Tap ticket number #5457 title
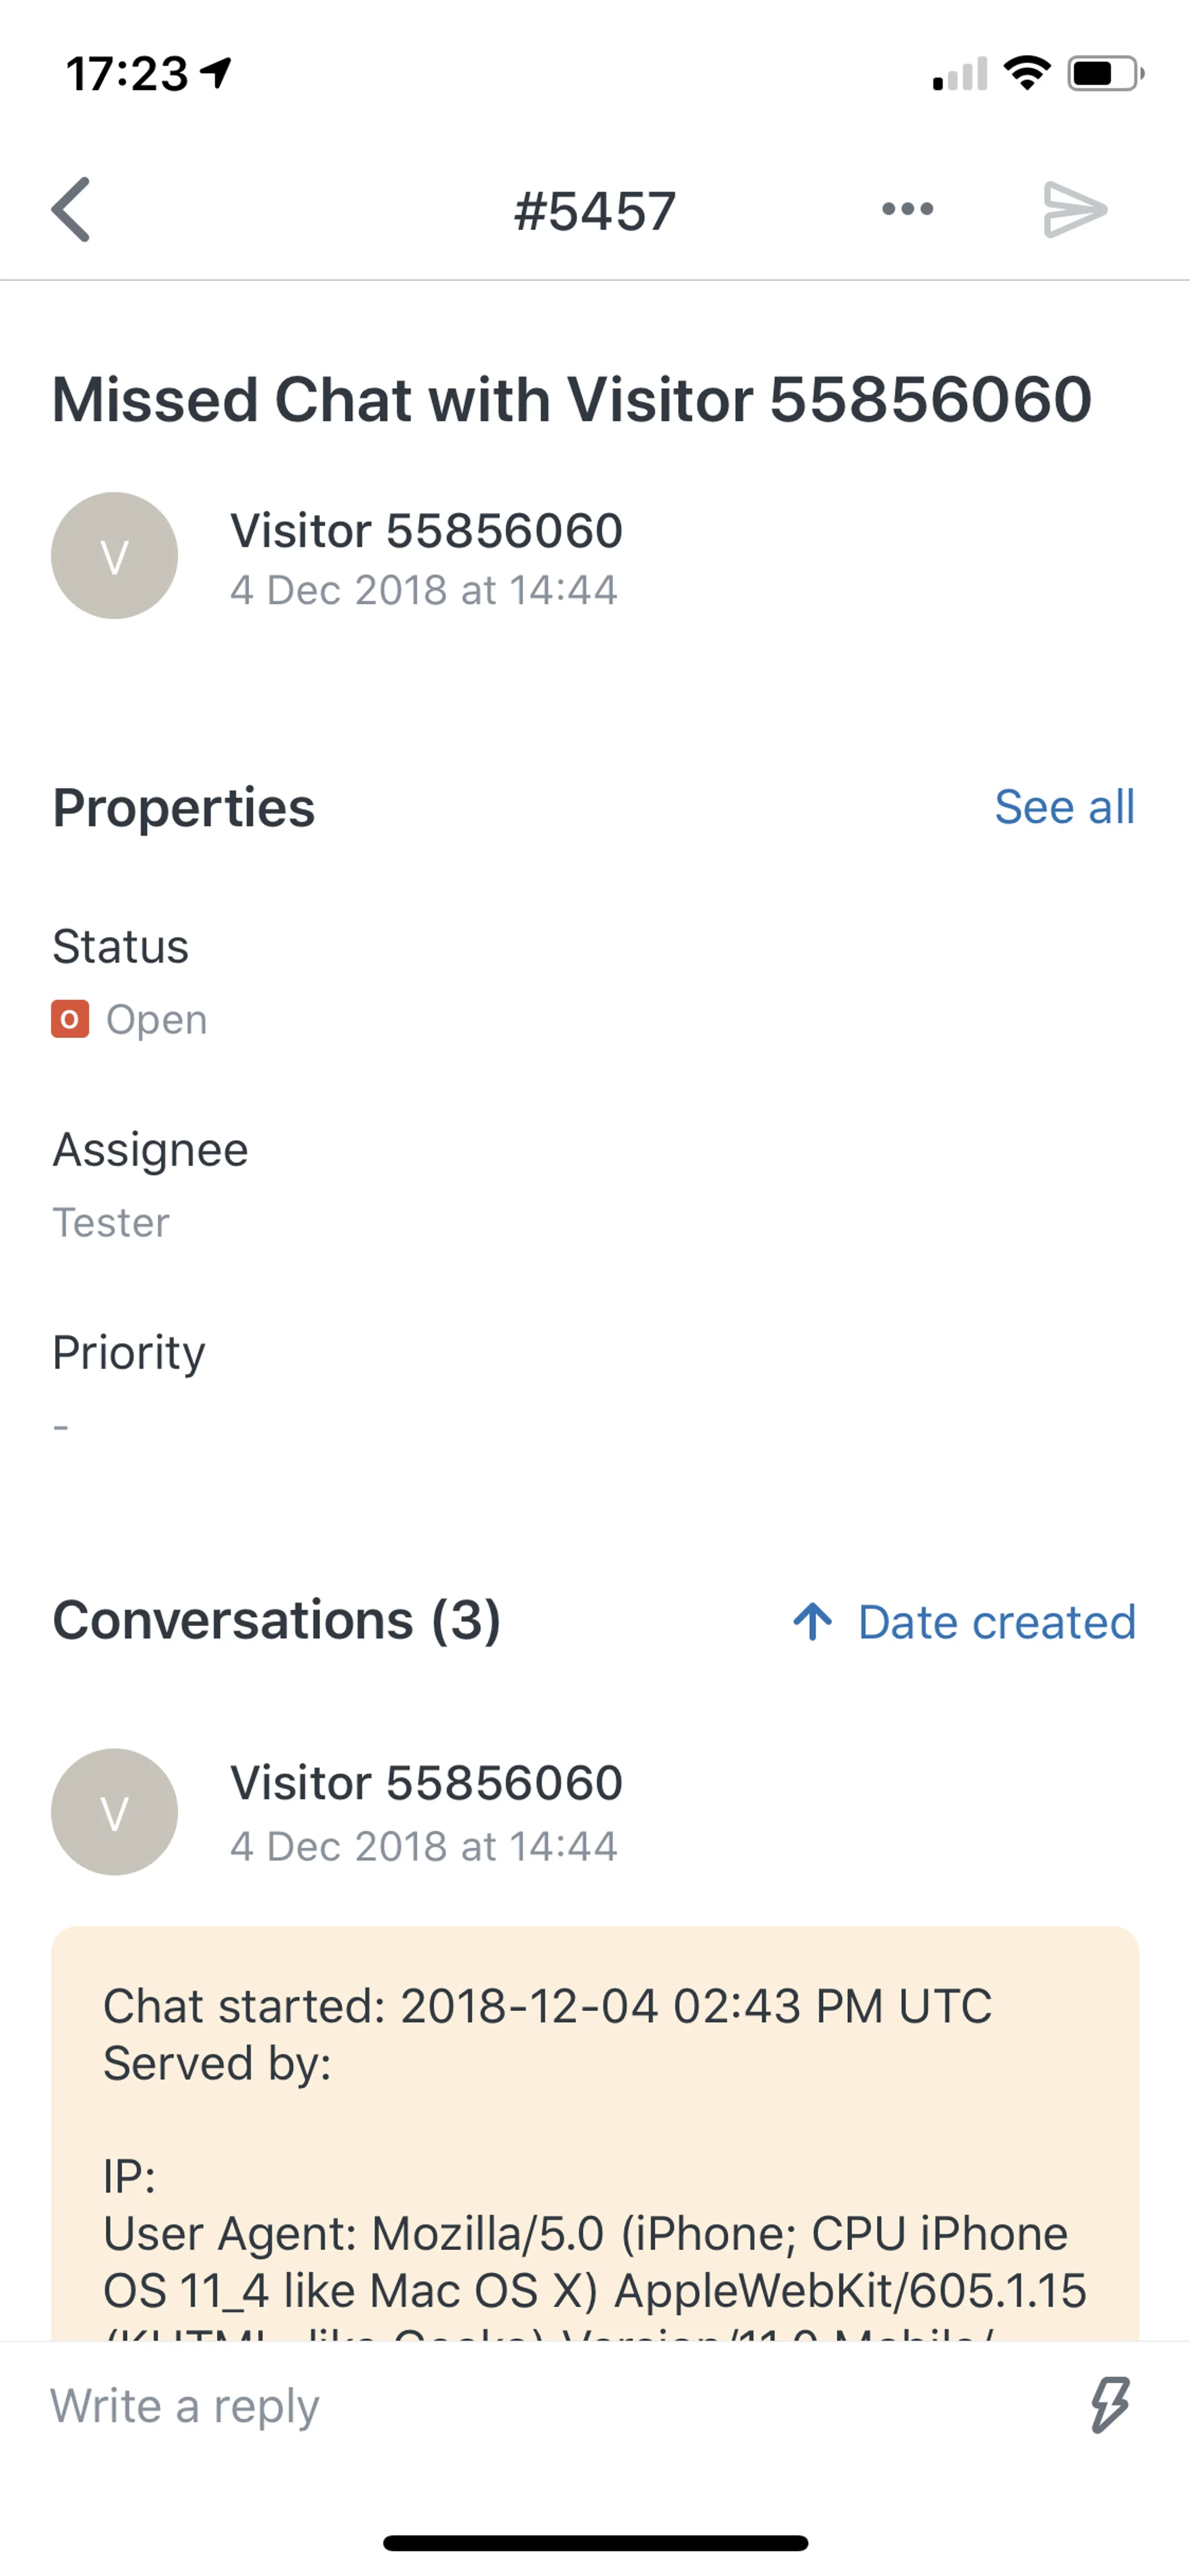 pos(595,211)
